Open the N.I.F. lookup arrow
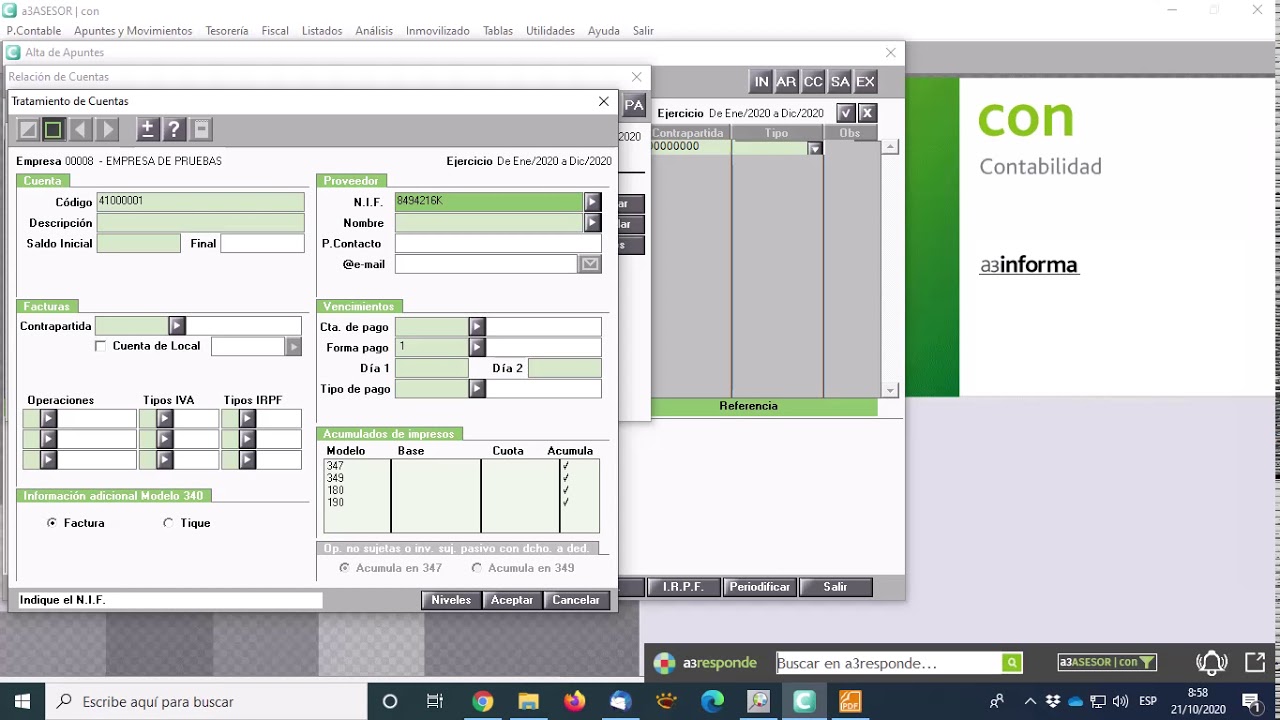The image size is (1280, 720). coord(593,202)
